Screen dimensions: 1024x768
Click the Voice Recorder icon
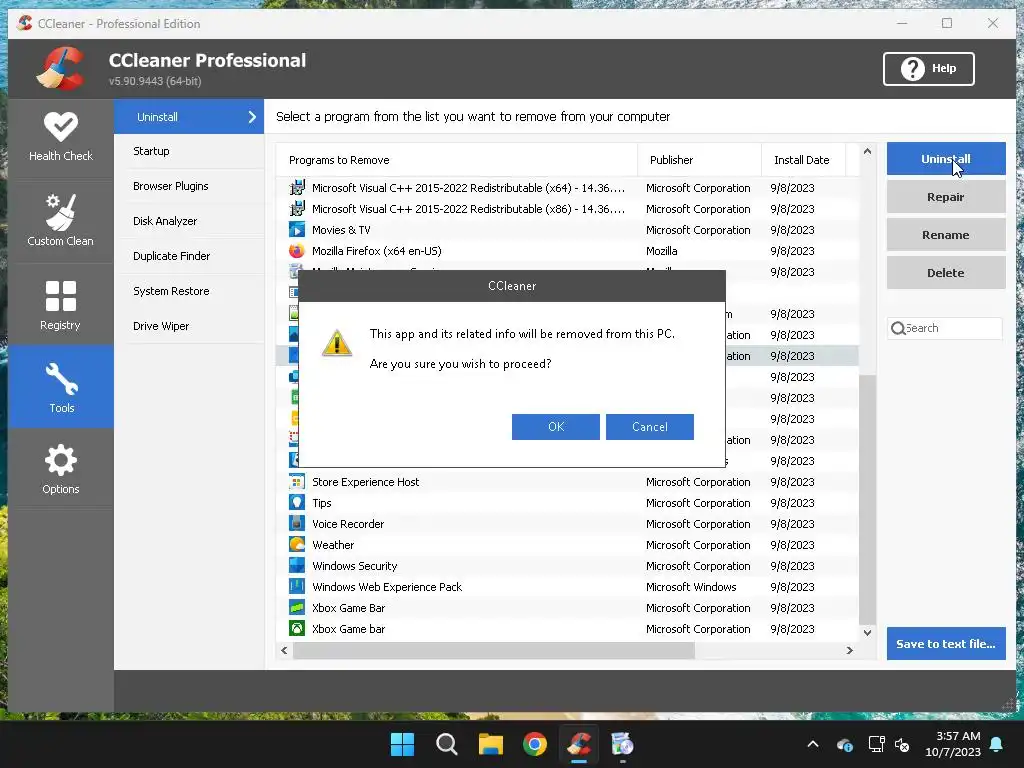pyautogui.click(x=296, y=524)
